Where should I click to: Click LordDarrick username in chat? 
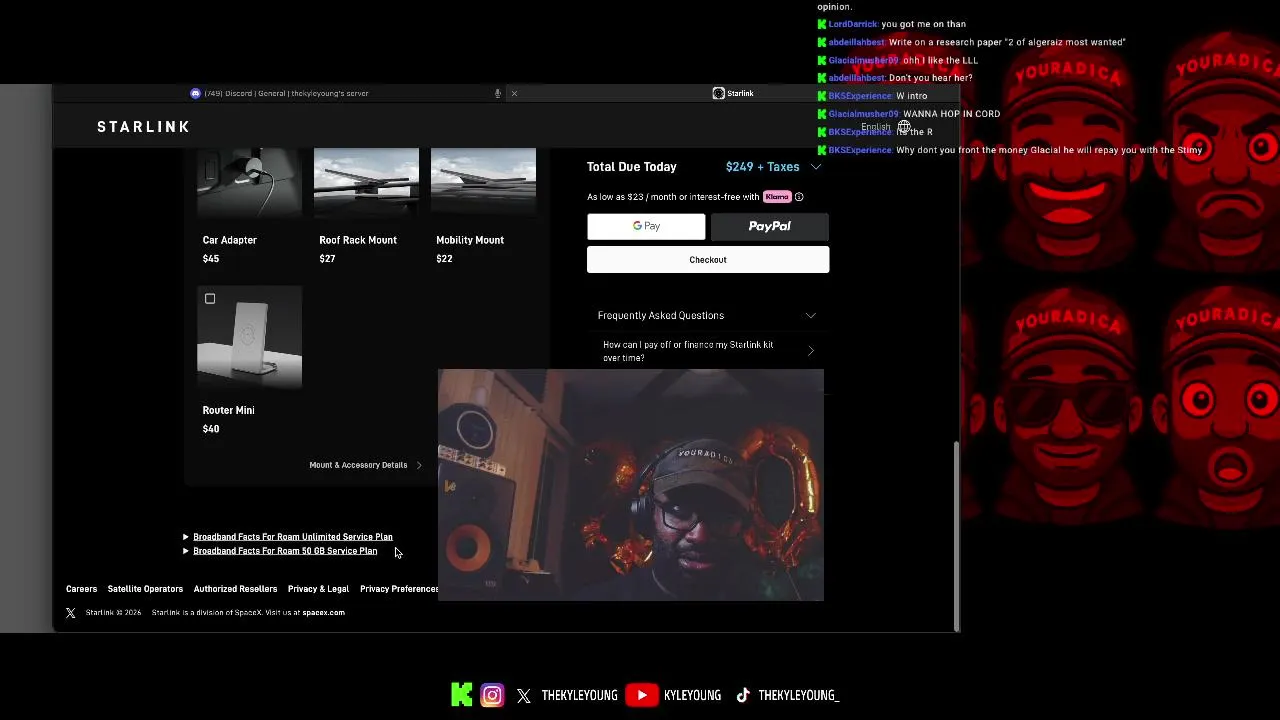coord(853,24)
